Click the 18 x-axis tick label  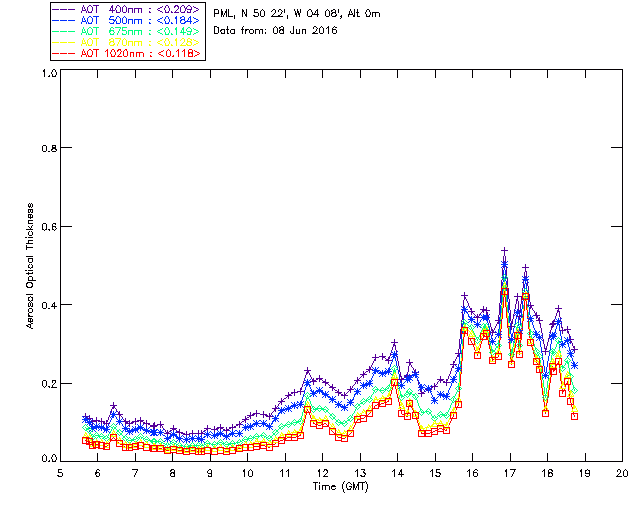tap(548, 473)
